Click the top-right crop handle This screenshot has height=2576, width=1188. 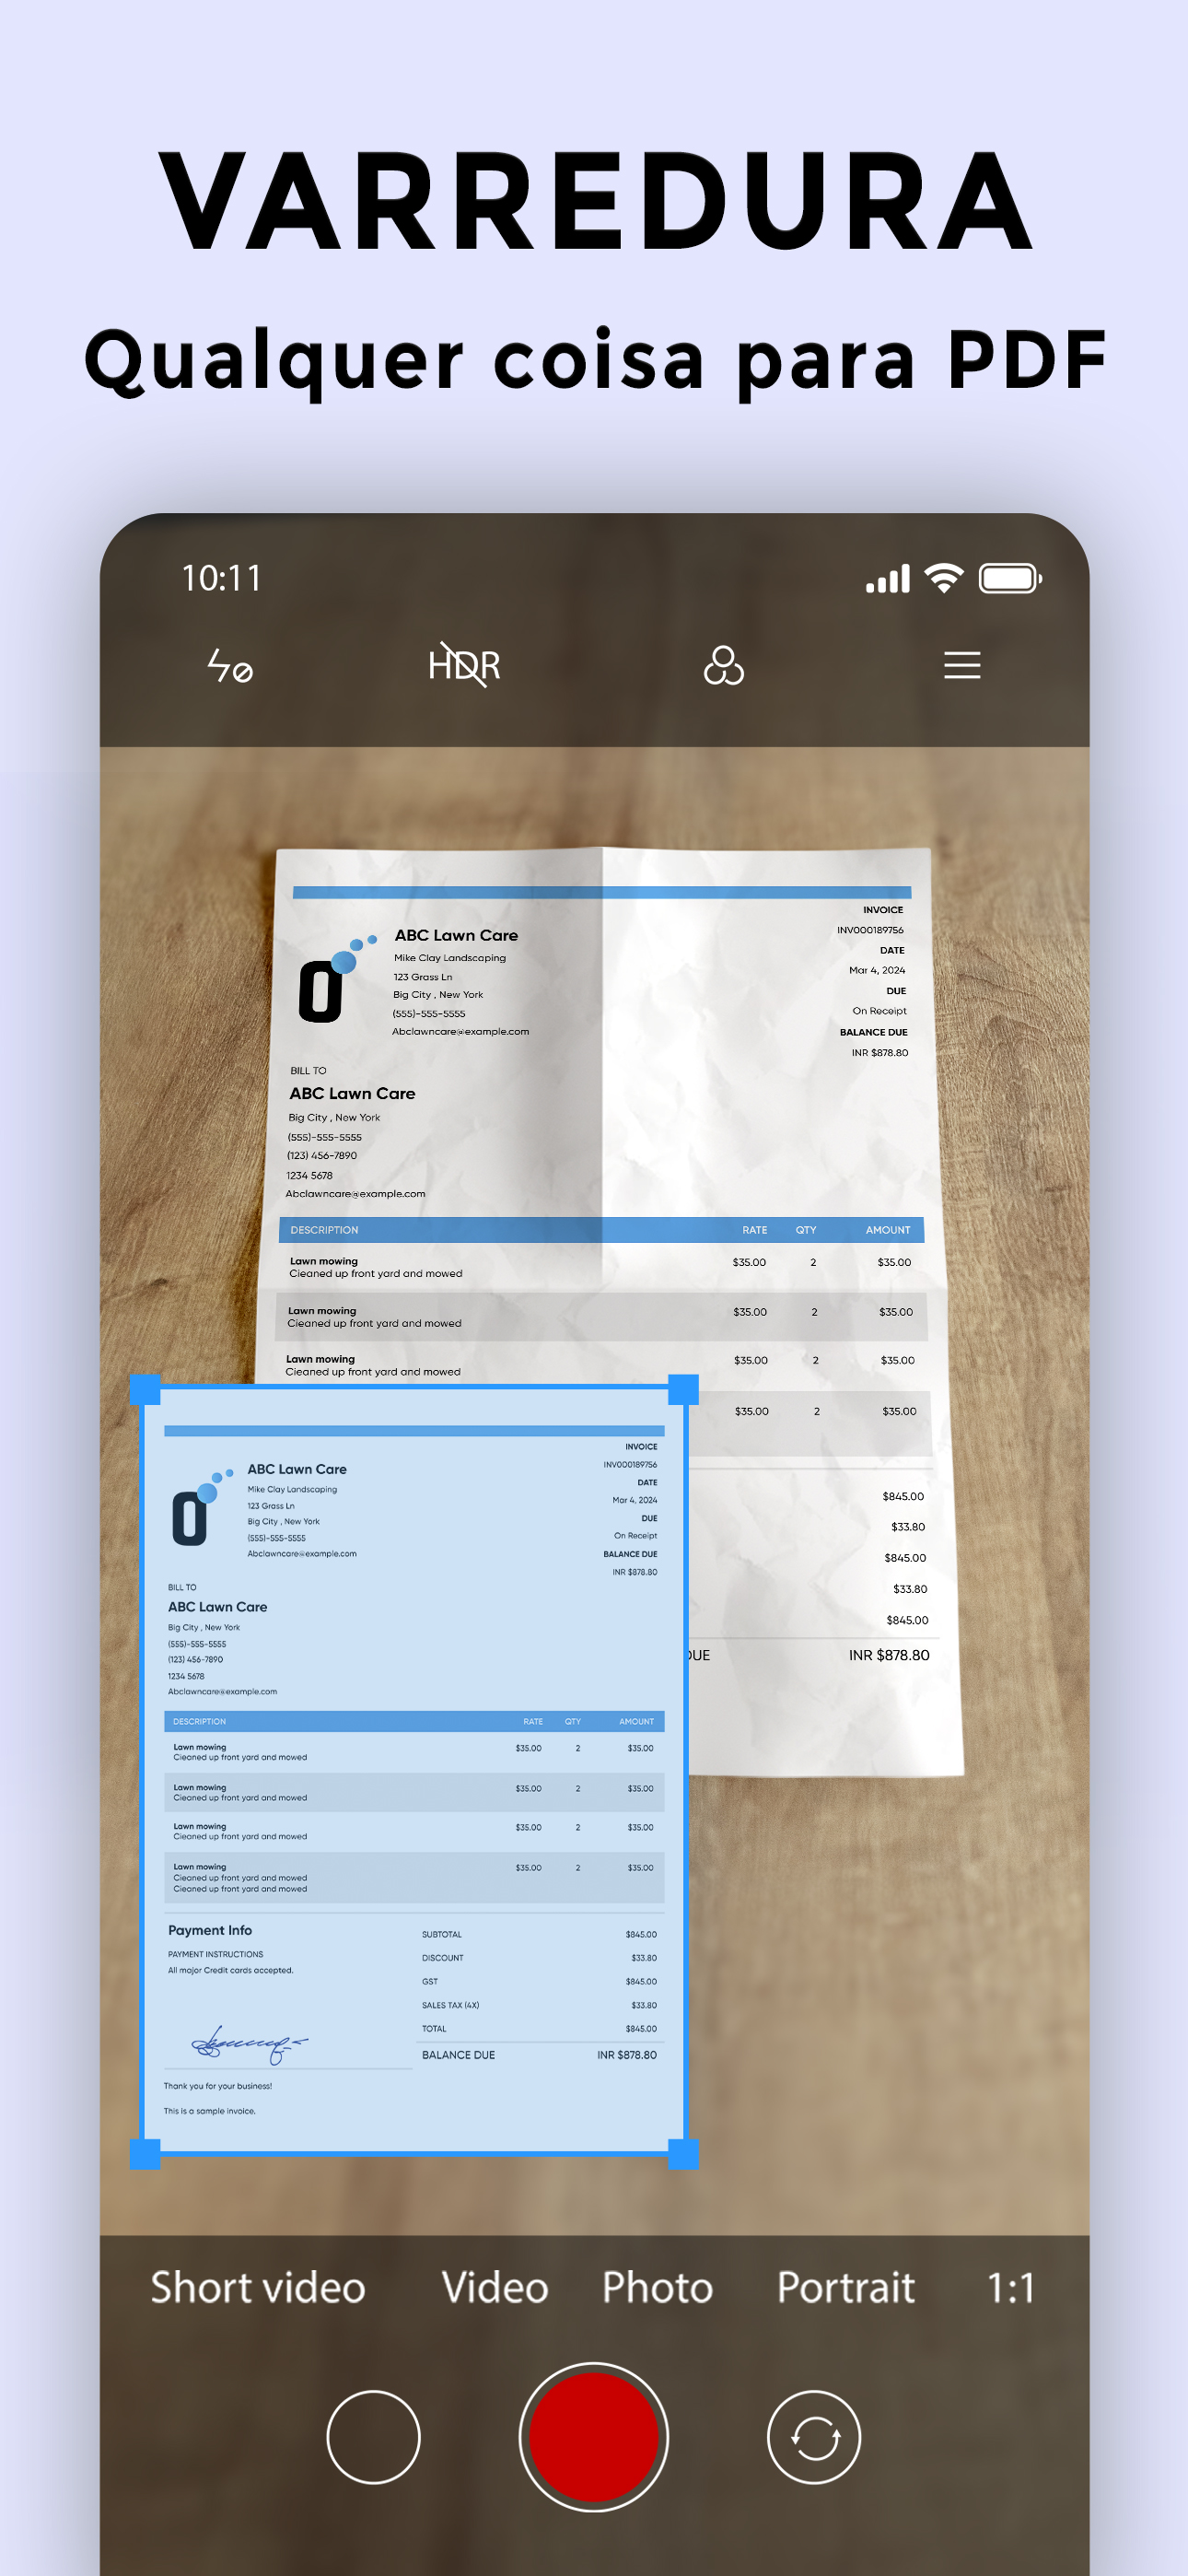tap(683, 1389)
